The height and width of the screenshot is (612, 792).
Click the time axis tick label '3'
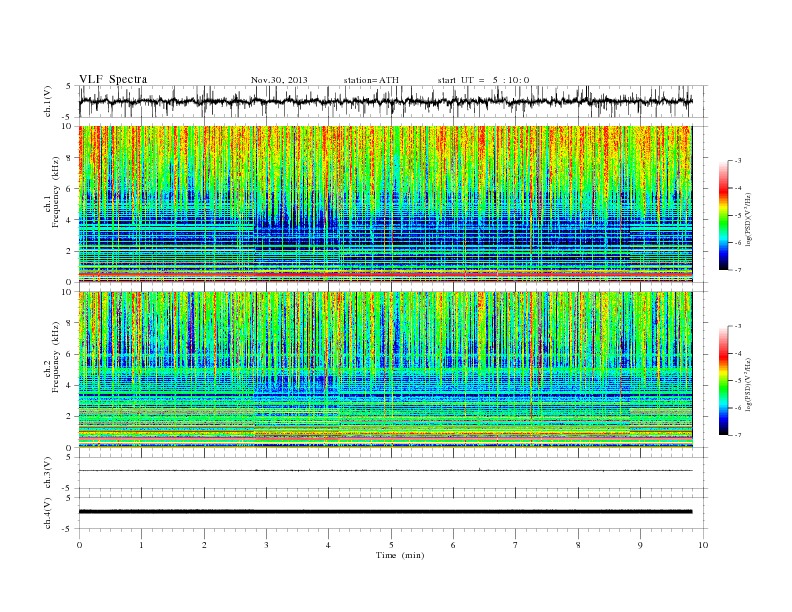point(266,545)
